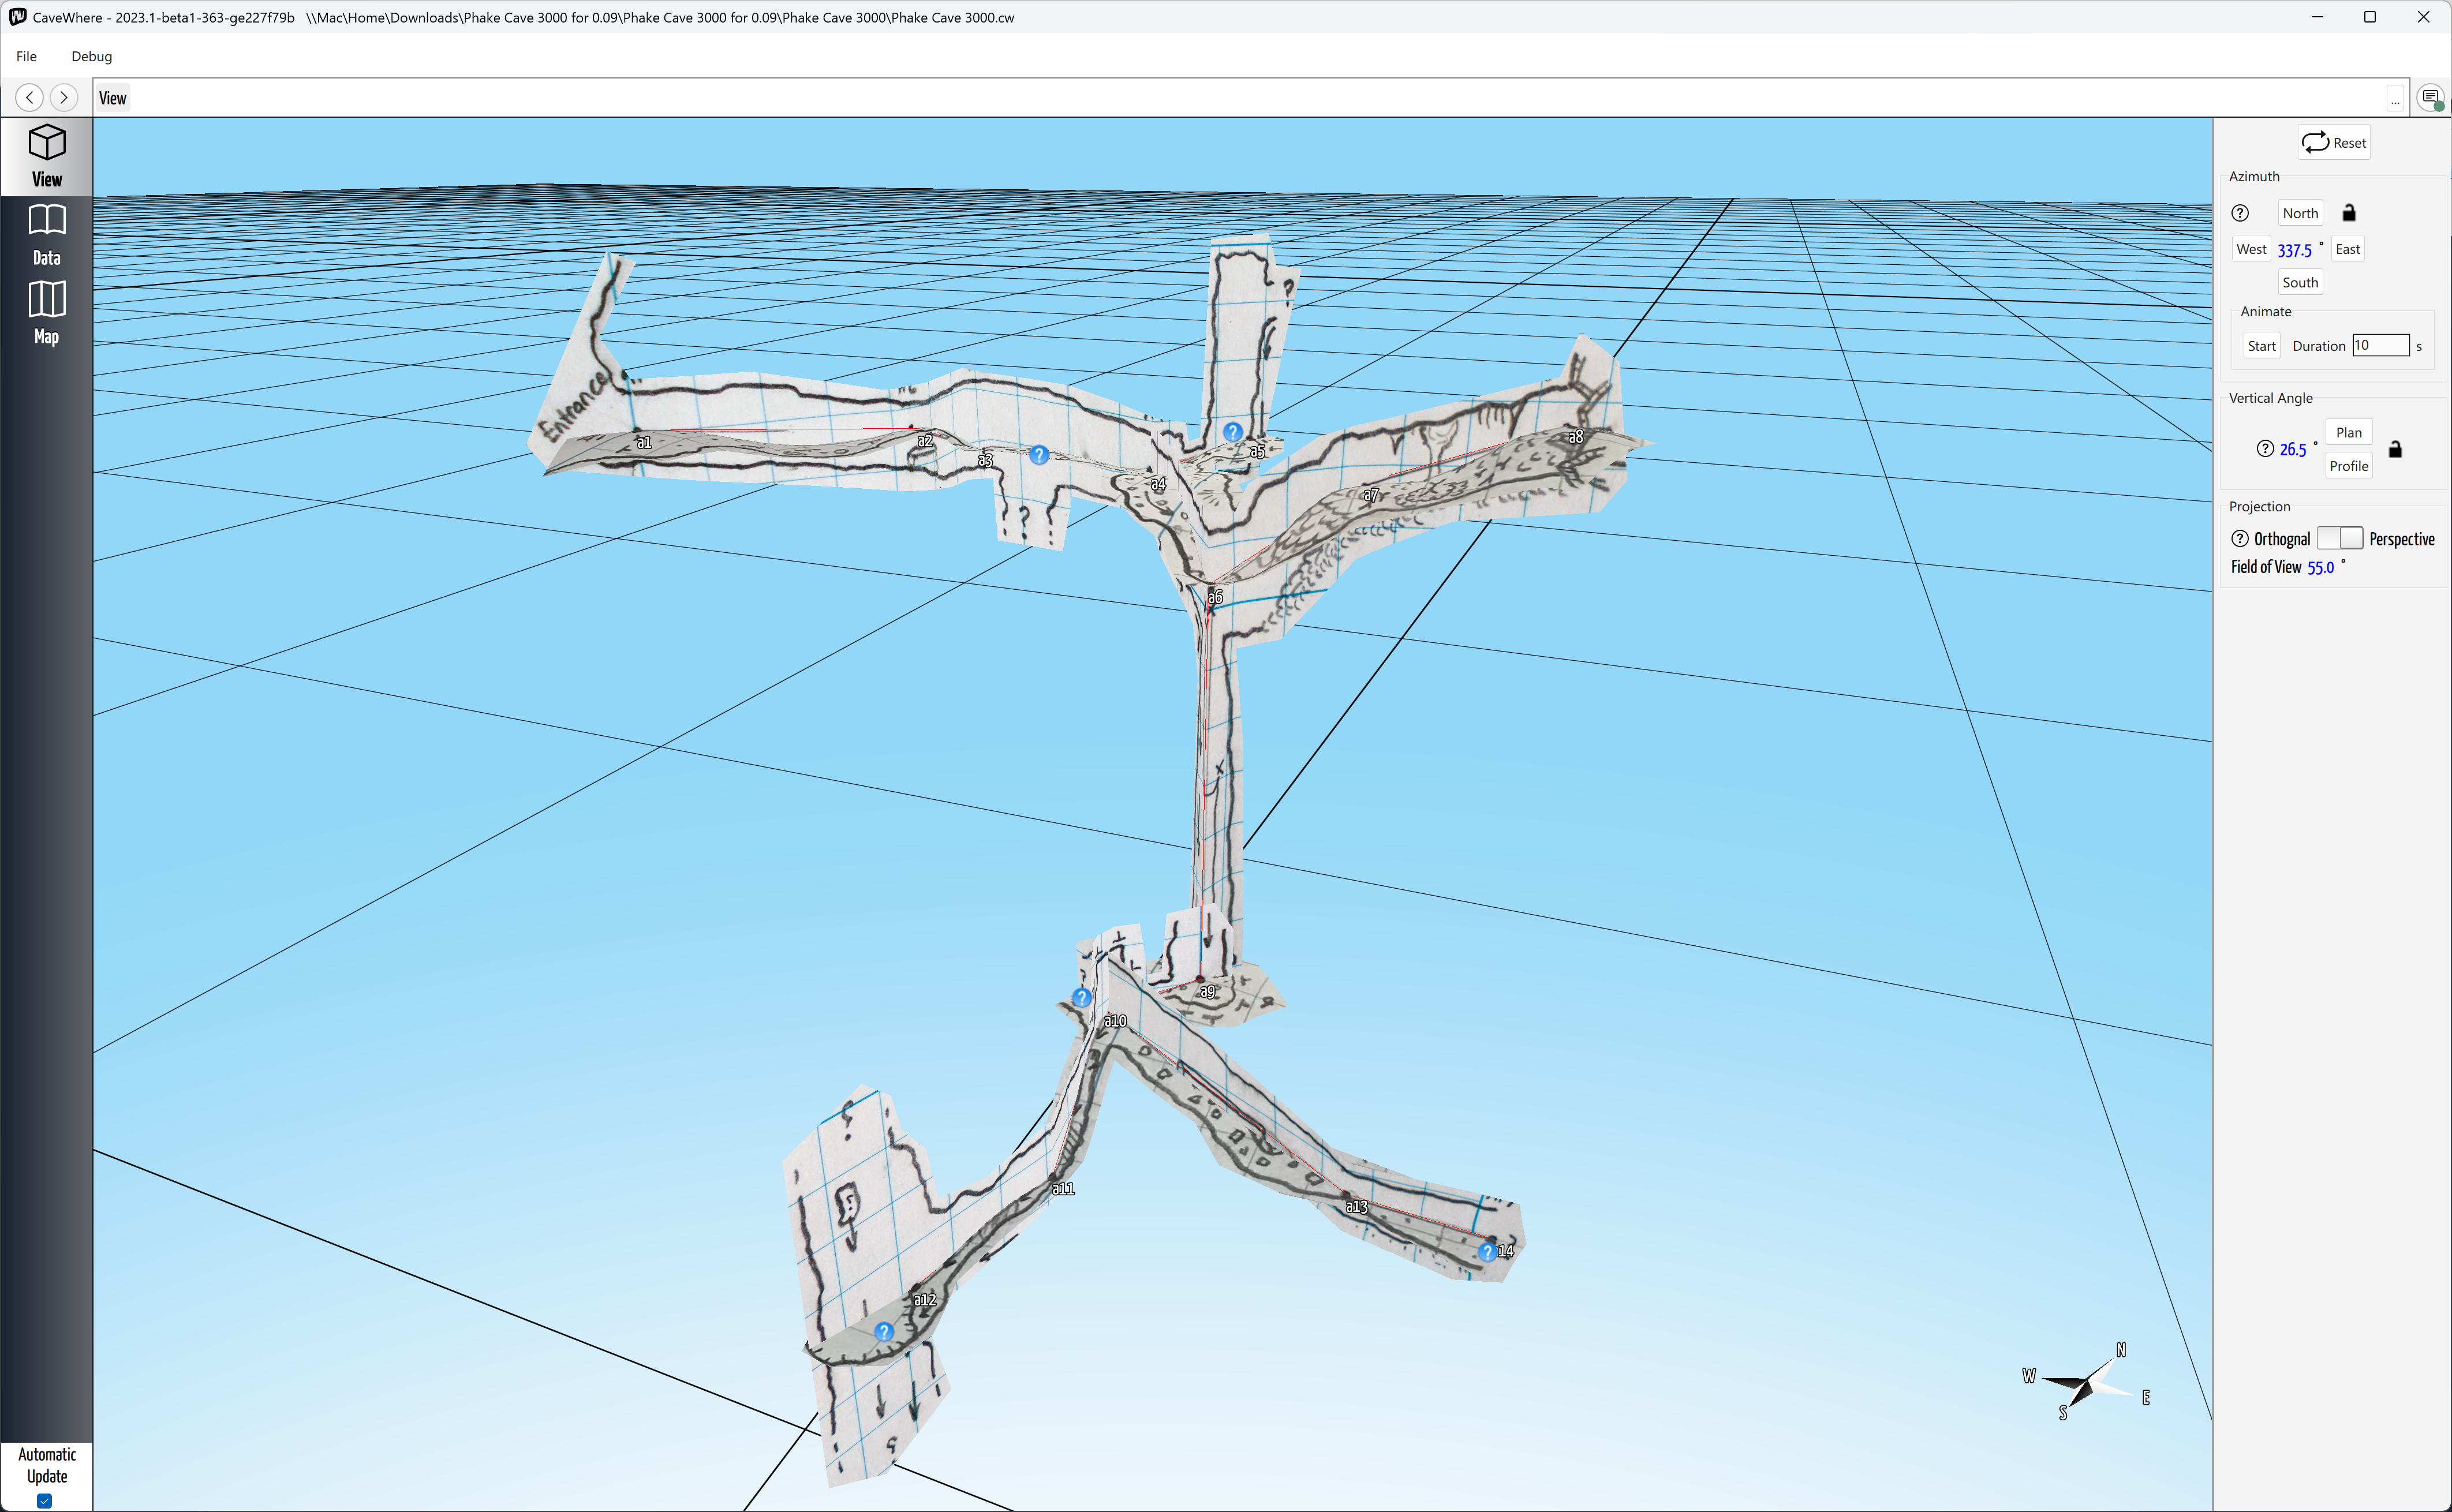The height and width of the screenshot is (1512, 2452).
Task: Select station label a7
Action: tap(1371, 495)
